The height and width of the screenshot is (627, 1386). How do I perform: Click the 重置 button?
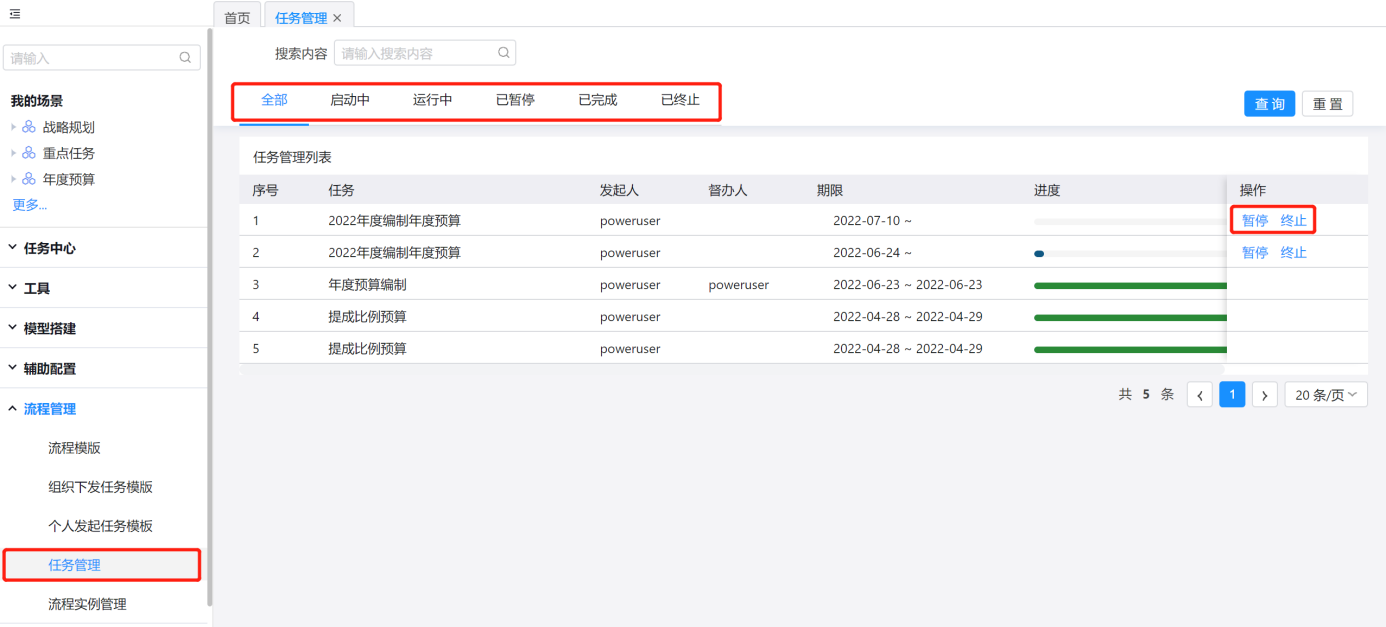tap(1327, 104)
